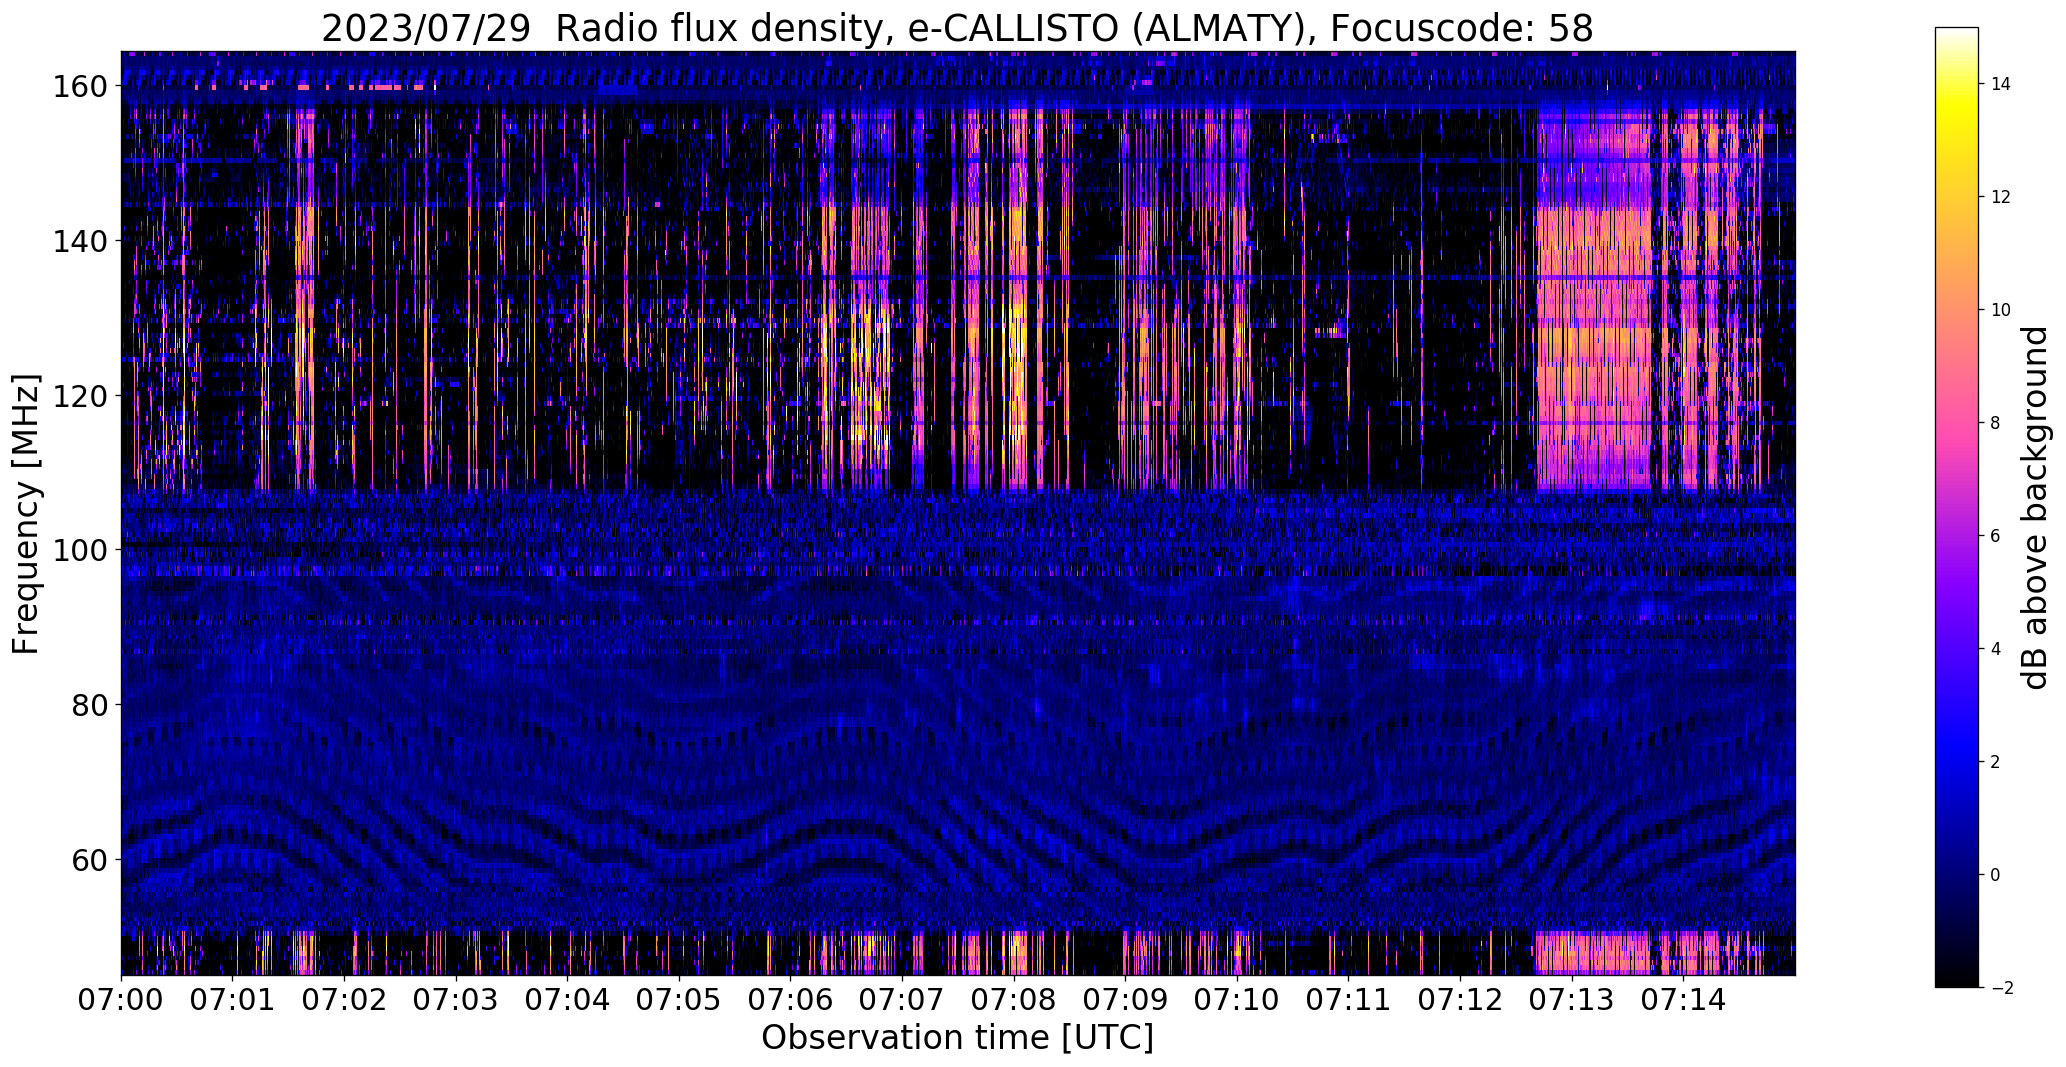Click the low-frequency burst at 07:13 below 50 MHz

(x=1593, y=952)
